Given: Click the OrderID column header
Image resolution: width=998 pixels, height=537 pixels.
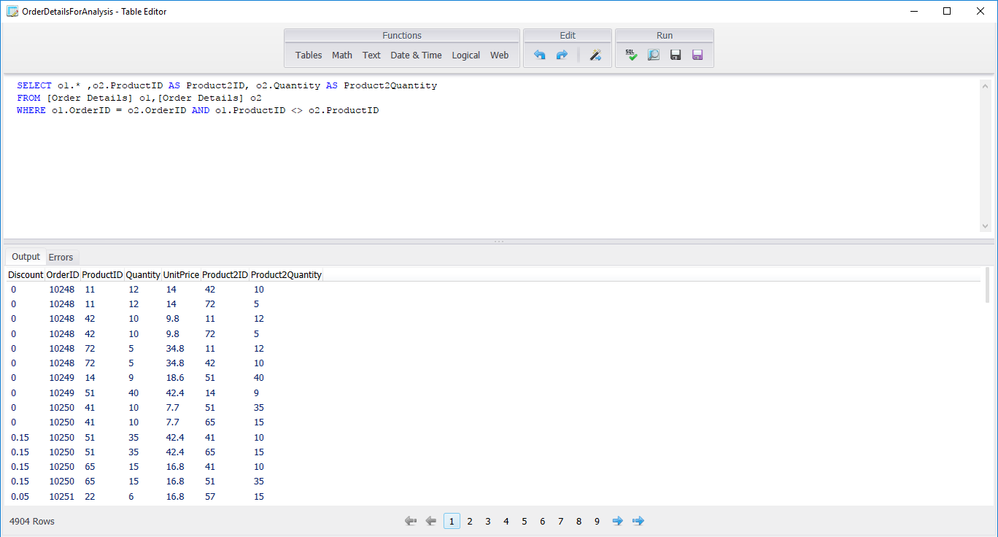Looking at the screenshot, I should [x=62, y=275].
